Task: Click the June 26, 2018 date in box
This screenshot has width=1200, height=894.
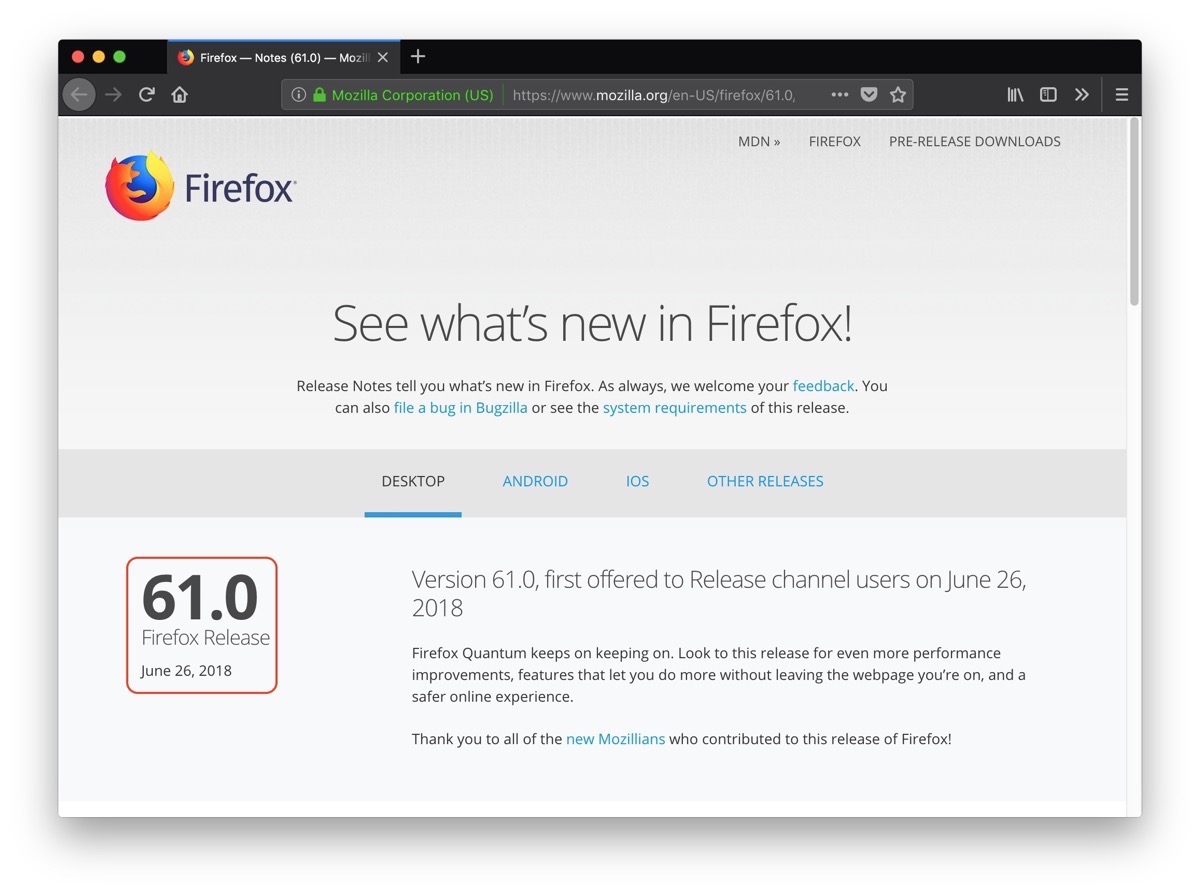Action: 186,670
